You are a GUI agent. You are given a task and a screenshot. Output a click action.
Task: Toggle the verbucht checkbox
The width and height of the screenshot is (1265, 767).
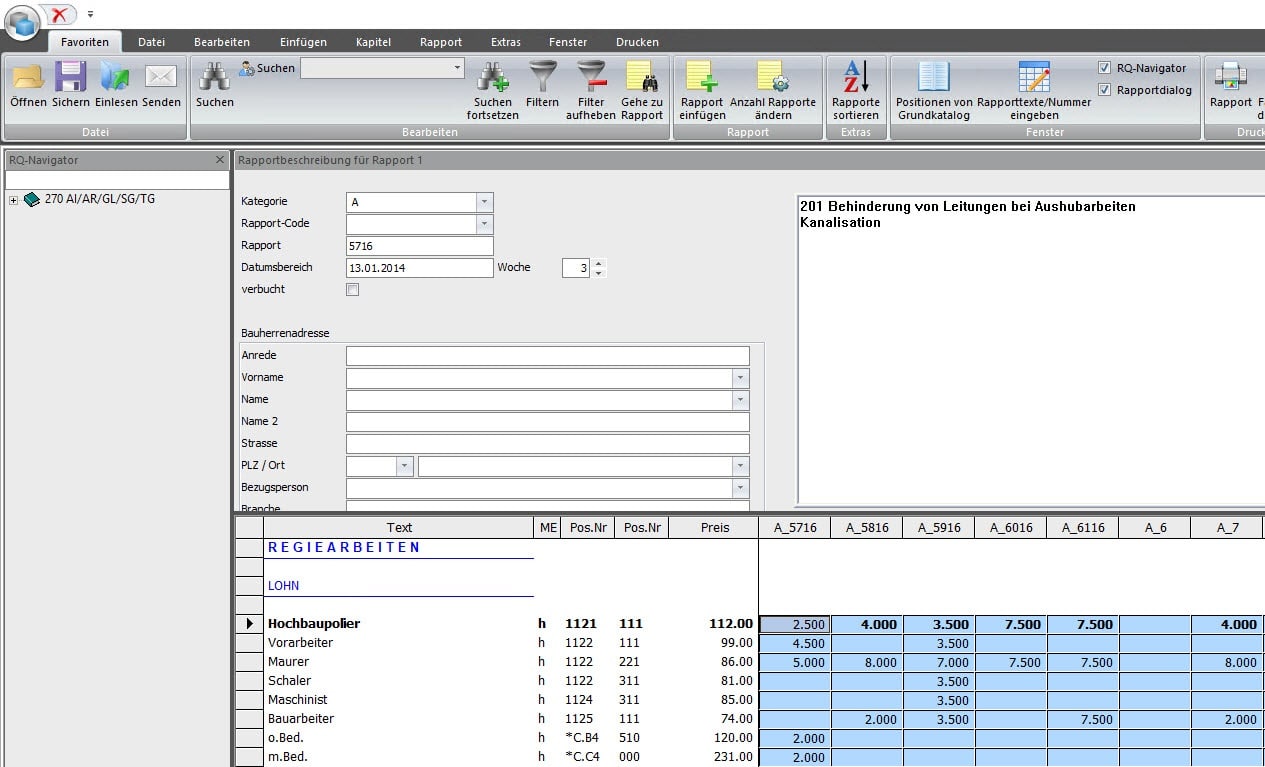pyautogui.click(x=352, y=290)
